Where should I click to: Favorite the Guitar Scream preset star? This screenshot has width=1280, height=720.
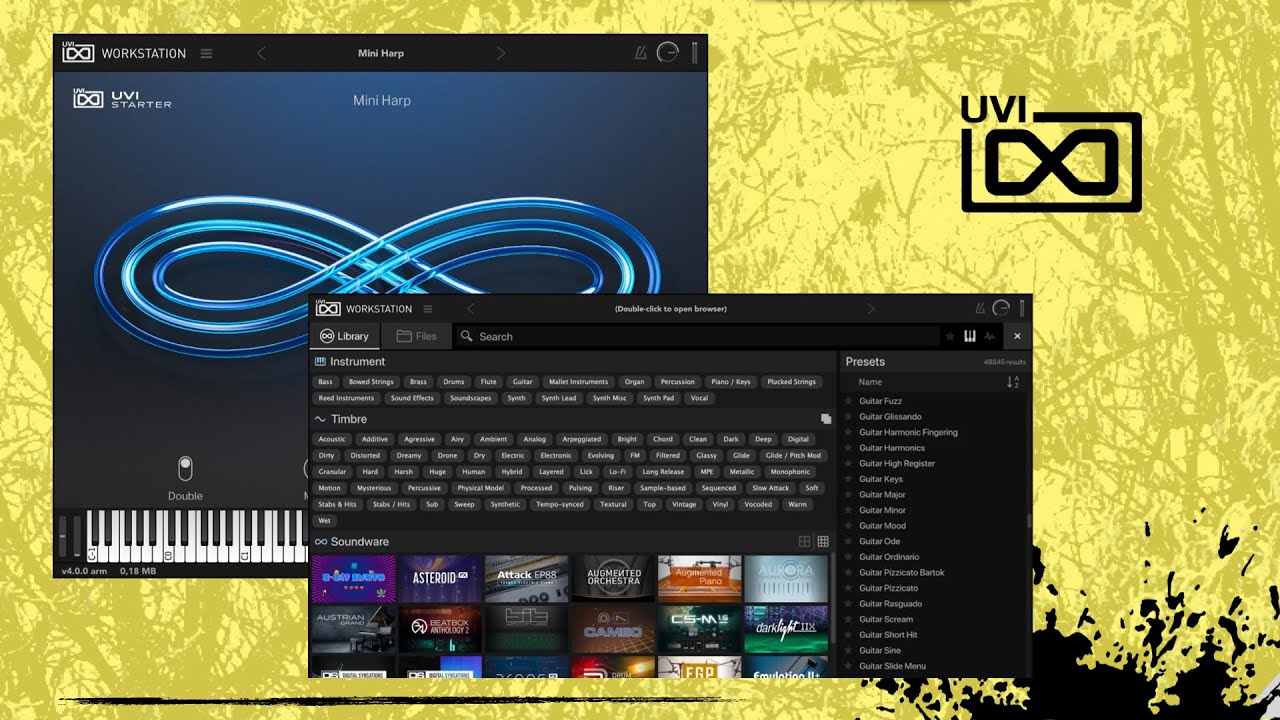(x=849, y=619)
